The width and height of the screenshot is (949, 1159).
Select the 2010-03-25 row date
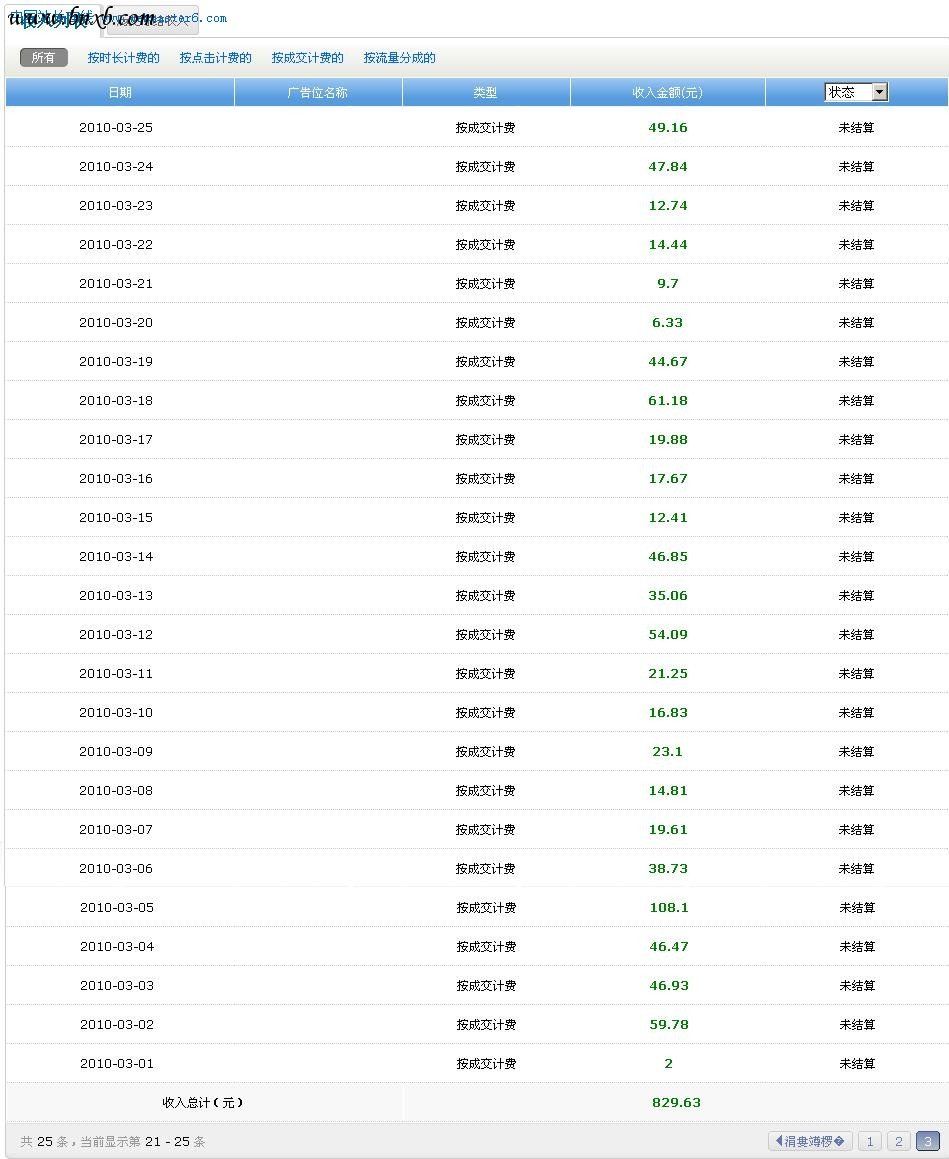click(116, 128)
